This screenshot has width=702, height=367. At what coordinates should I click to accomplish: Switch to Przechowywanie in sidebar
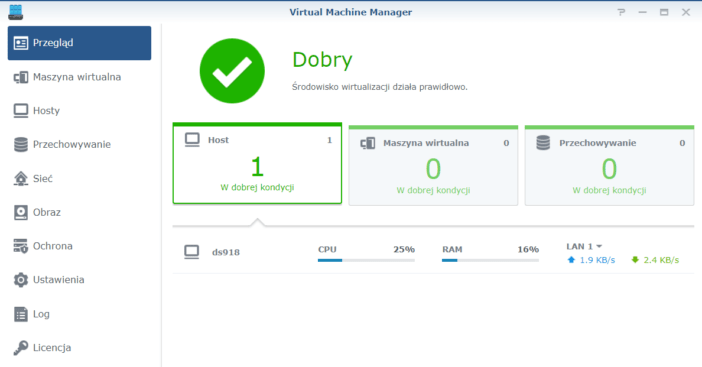[x=72, y=145]
